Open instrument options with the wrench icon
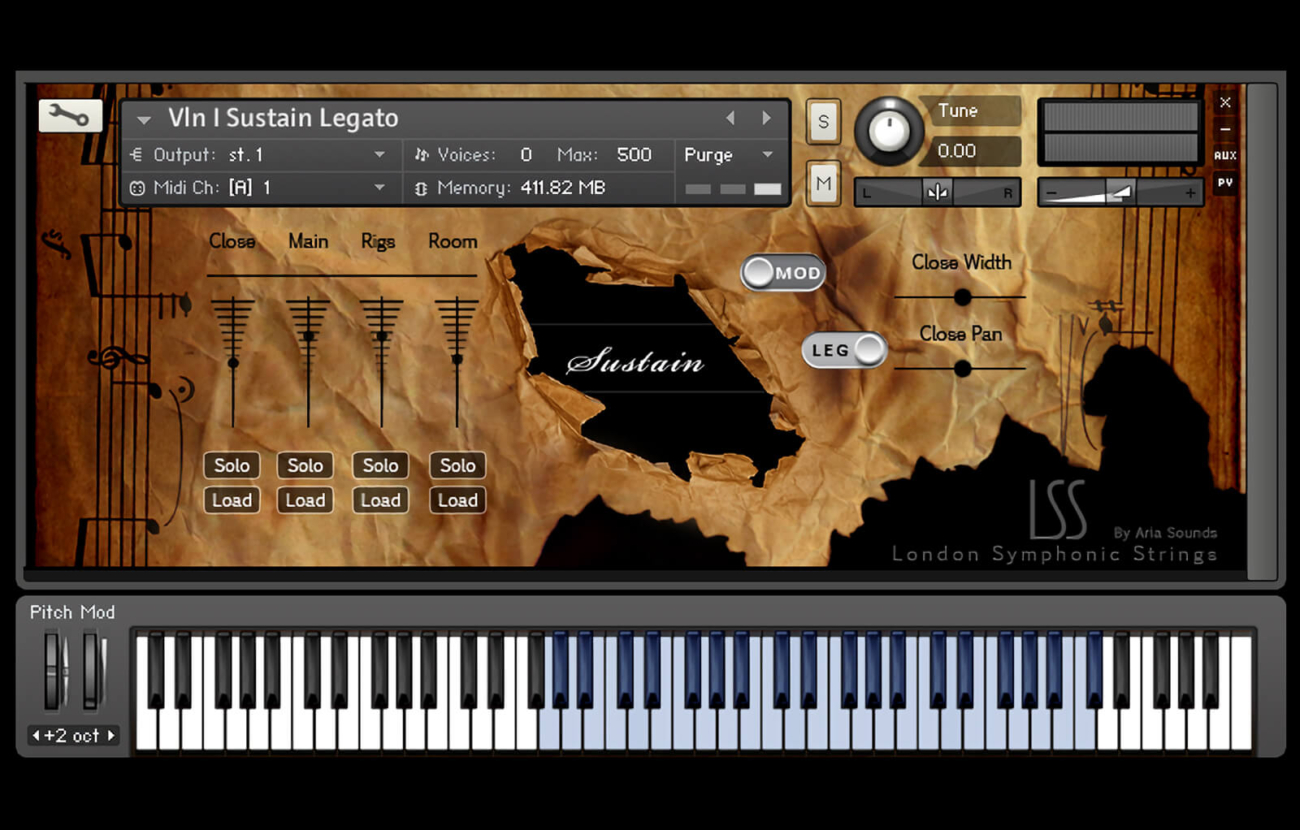The width and height of the screenshot is (1300, 830). pos(70,116)
